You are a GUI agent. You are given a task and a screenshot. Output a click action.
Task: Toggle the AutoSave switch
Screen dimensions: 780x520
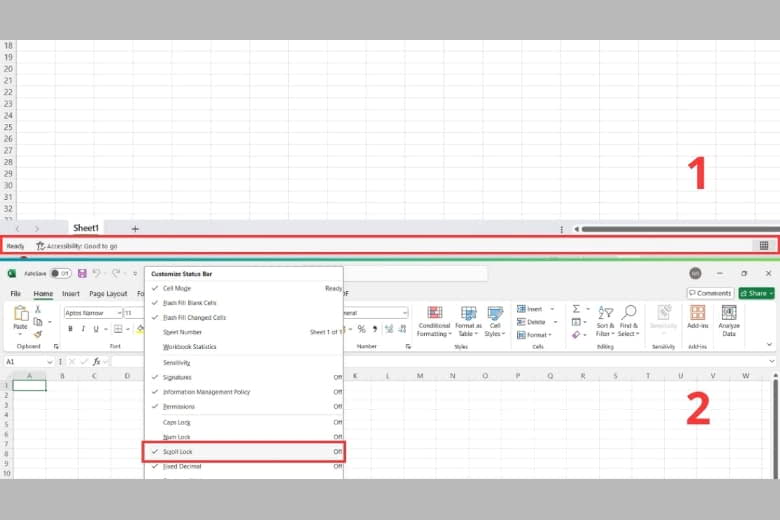click(x=60, y=273)
